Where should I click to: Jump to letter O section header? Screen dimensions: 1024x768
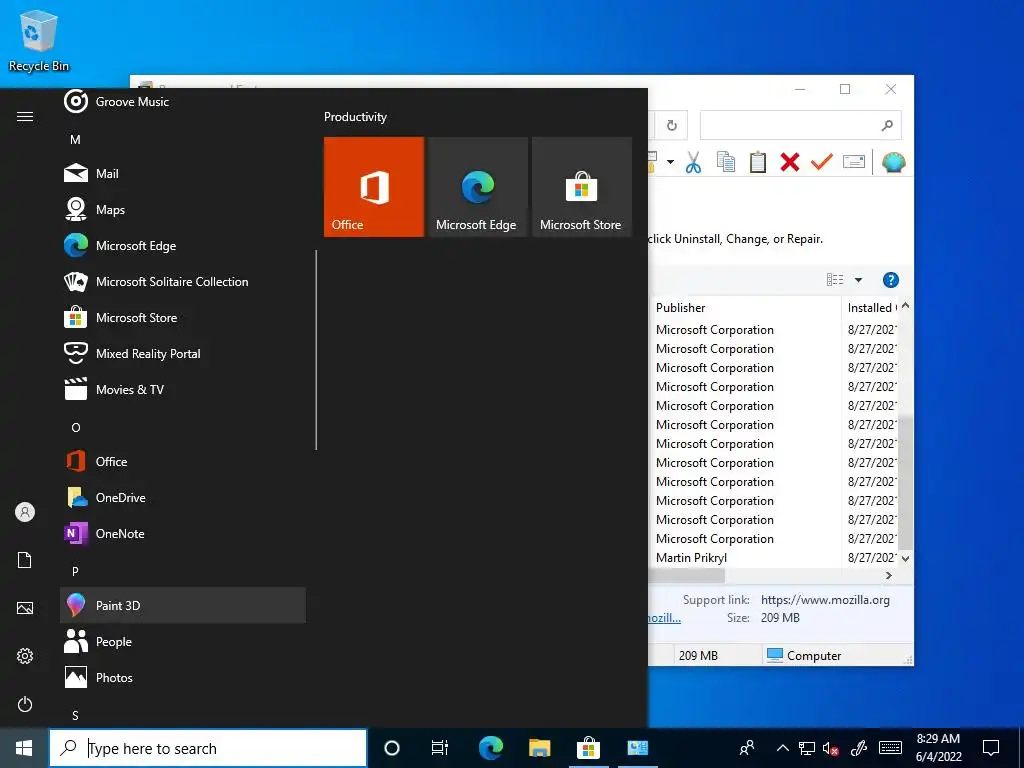(76, 427)
